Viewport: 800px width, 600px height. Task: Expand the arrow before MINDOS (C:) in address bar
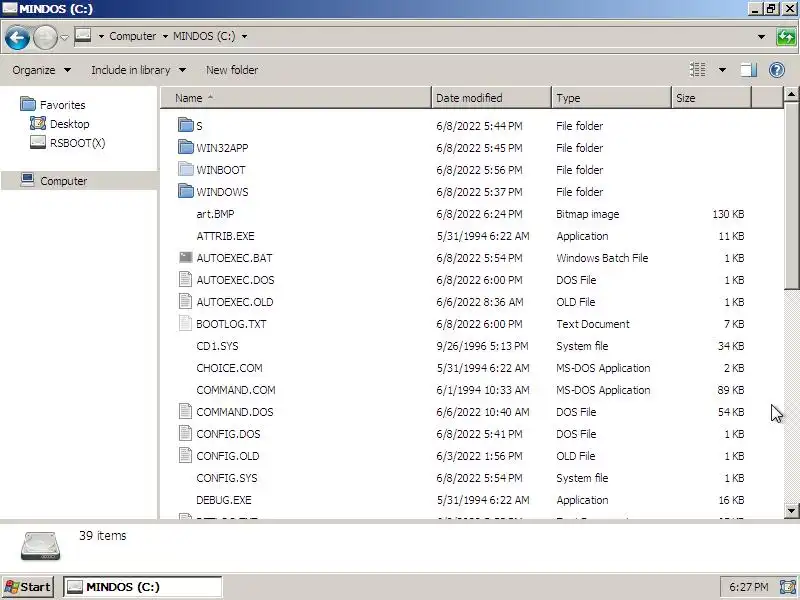165,36
